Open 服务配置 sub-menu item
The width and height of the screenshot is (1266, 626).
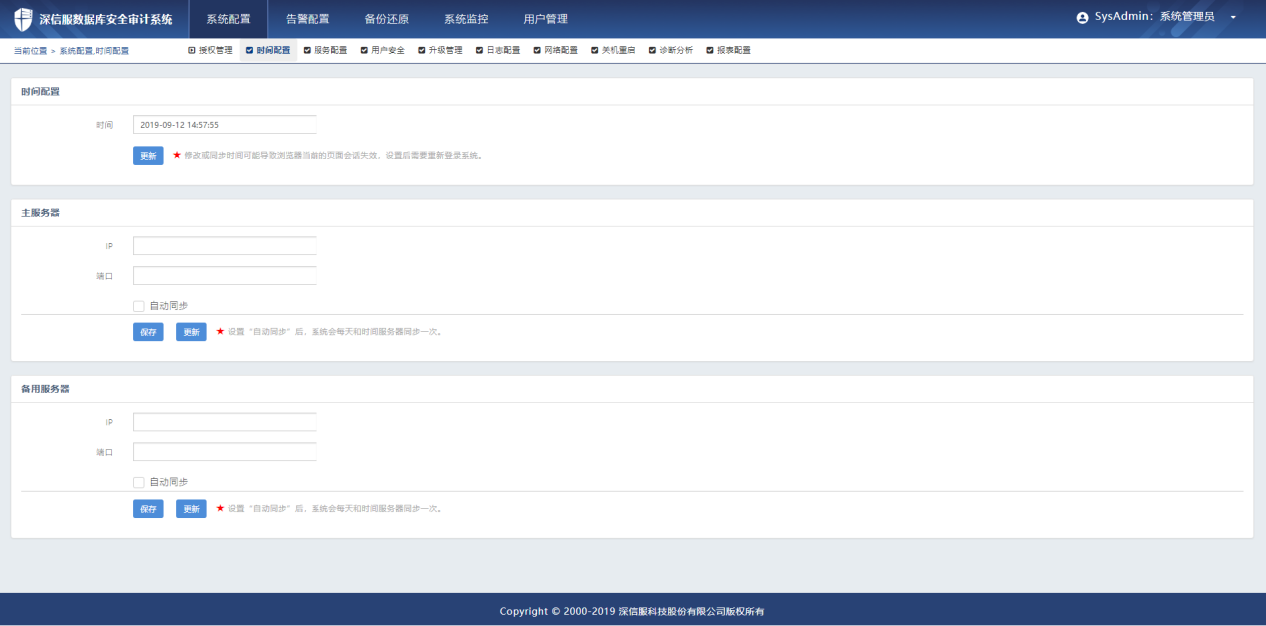click(x=325, y=50)
